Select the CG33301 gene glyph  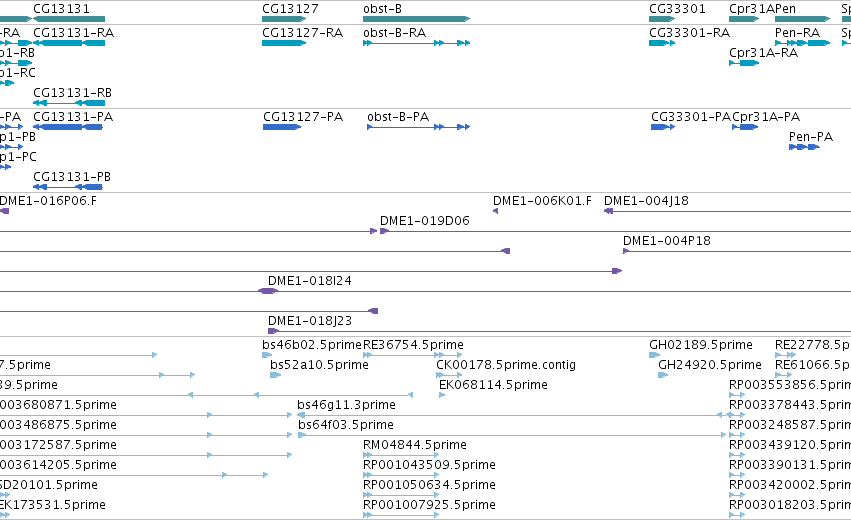click(662, 19)
